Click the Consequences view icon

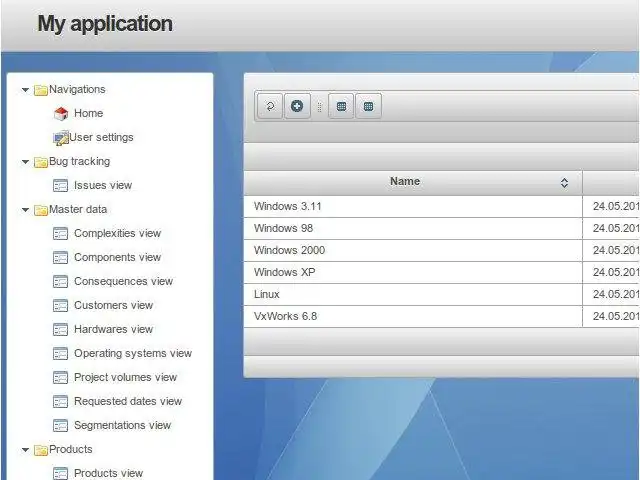[x=60, y=282]
